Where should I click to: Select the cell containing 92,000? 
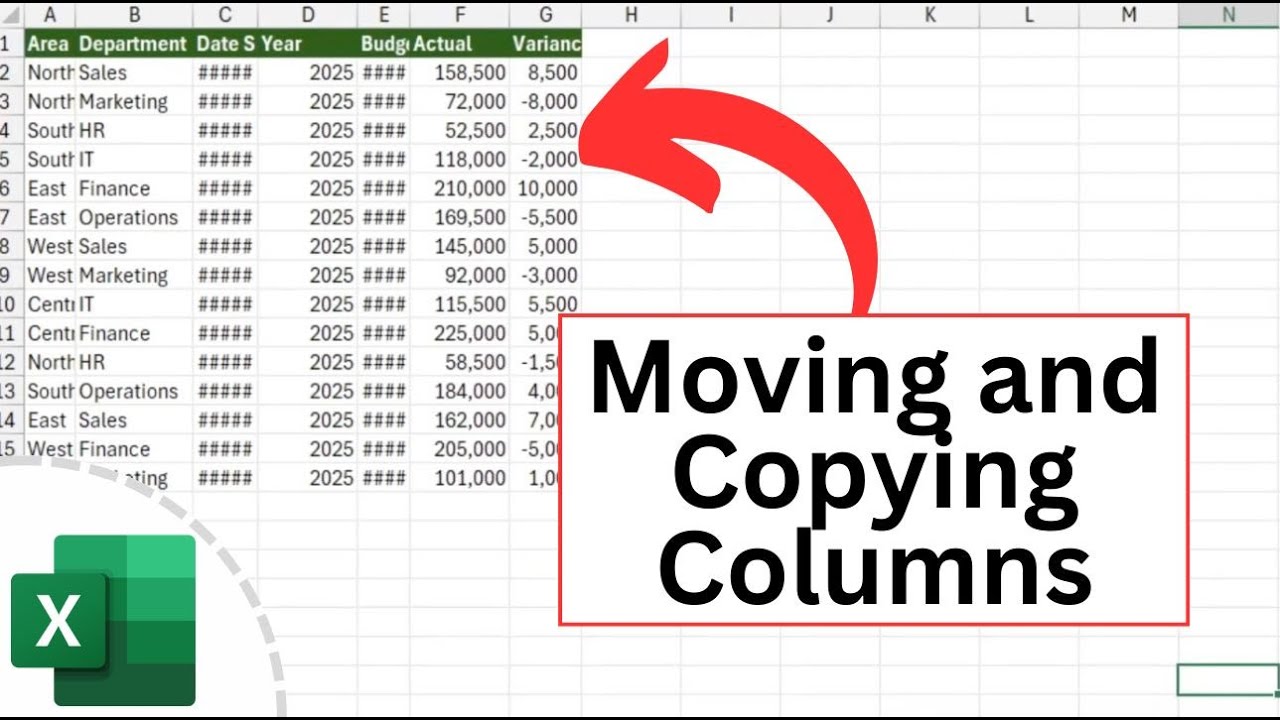[x=459, y=275]
